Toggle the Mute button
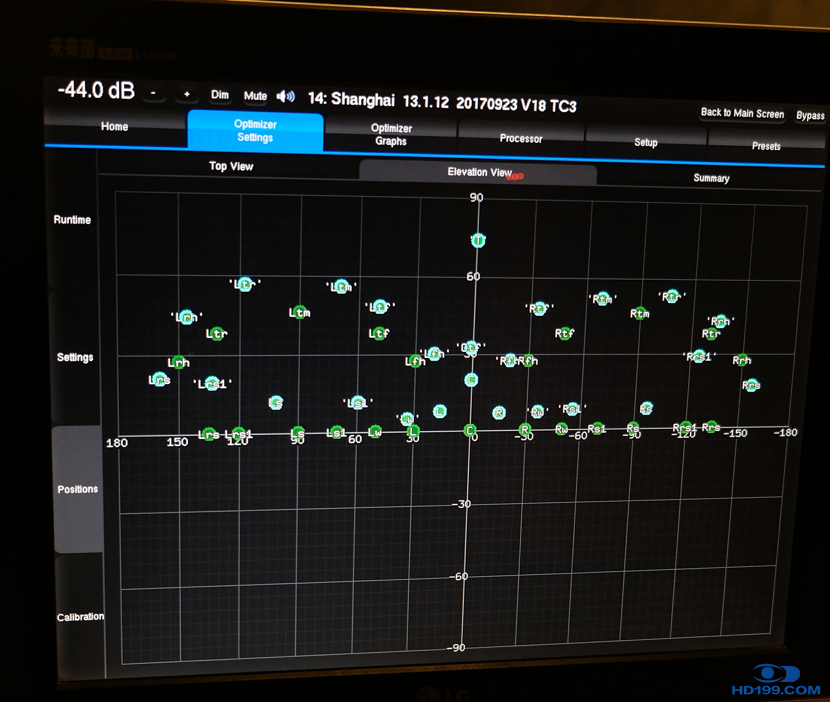The height and width of the screenshot is (702, 830). click(x=255, y=96)
